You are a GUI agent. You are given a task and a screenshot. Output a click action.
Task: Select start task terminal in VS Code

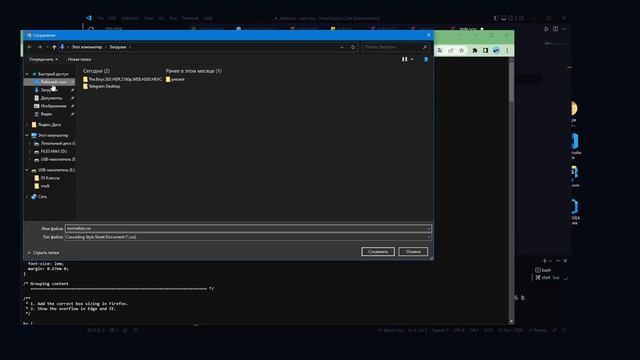tap(548, 278)
